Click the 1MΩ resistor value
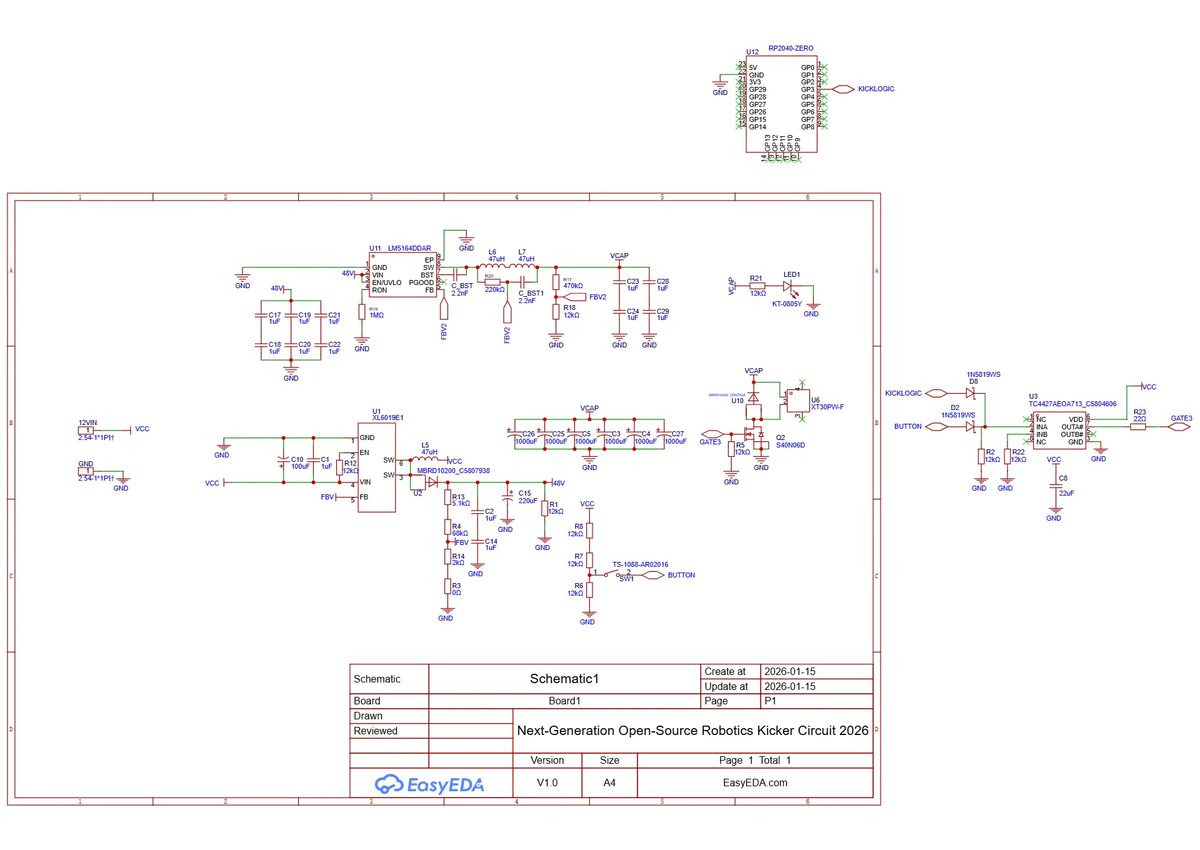Screen dimensions: 1200x850 click(x=377, y=315)
